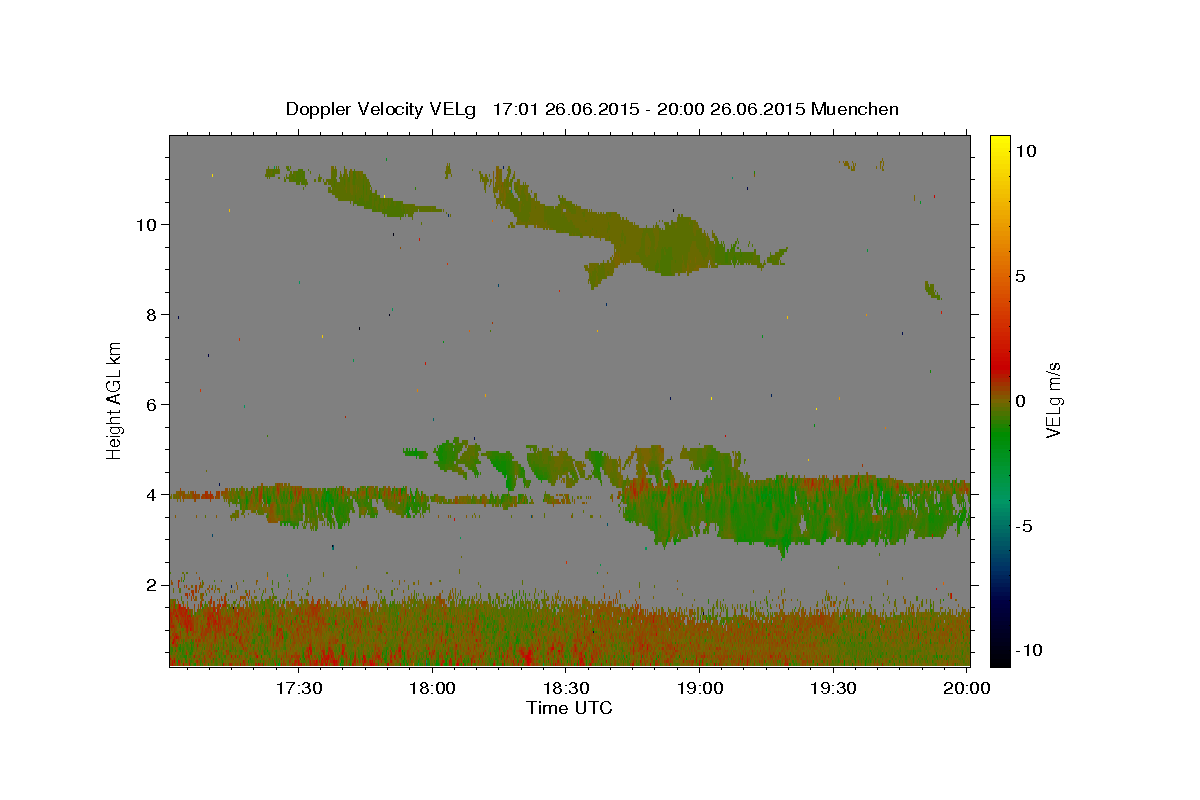Click the dark bottom end of the colorbar
Viewport: 1200px width, 800px height.
click(x=999, y=657)
